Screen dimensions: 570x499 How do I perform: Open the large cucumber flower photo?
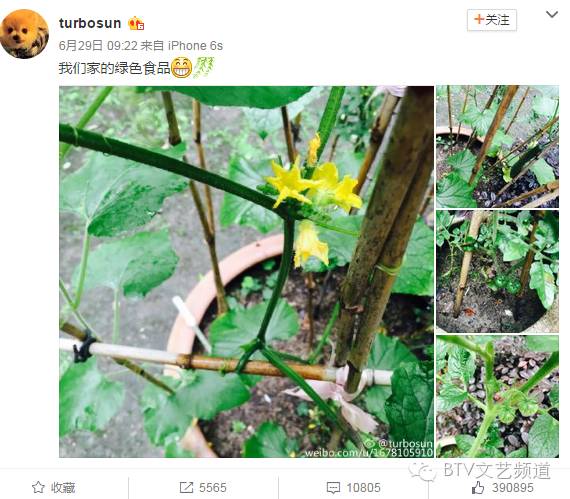[x=246, y=271]
